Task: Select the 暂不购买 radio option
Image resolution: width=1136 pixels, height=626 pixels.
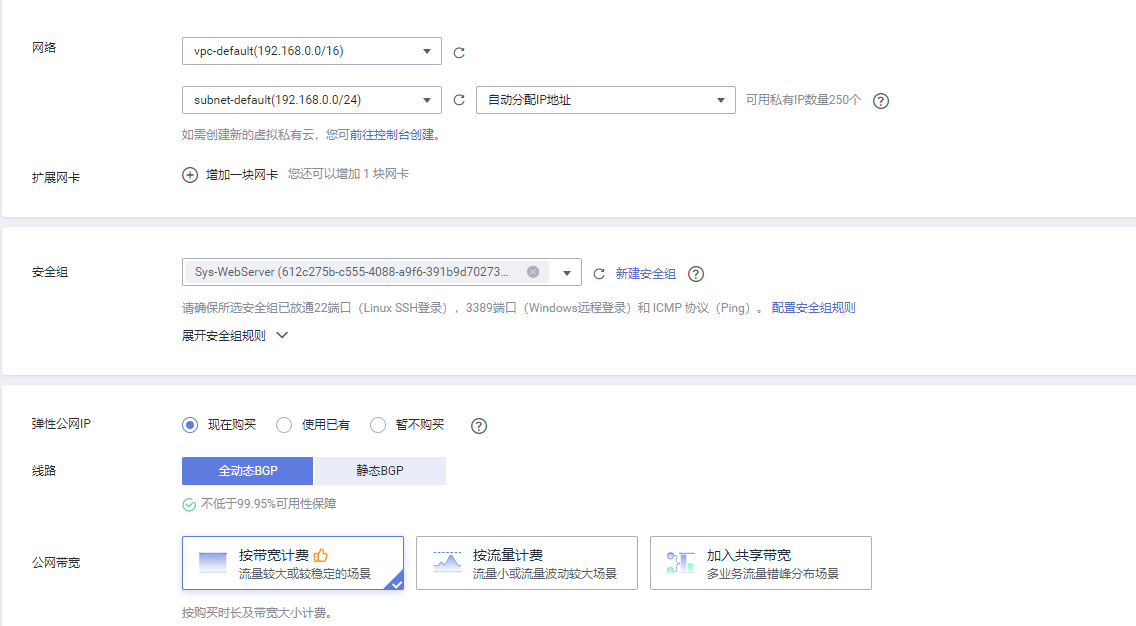Action: [377, 425]
